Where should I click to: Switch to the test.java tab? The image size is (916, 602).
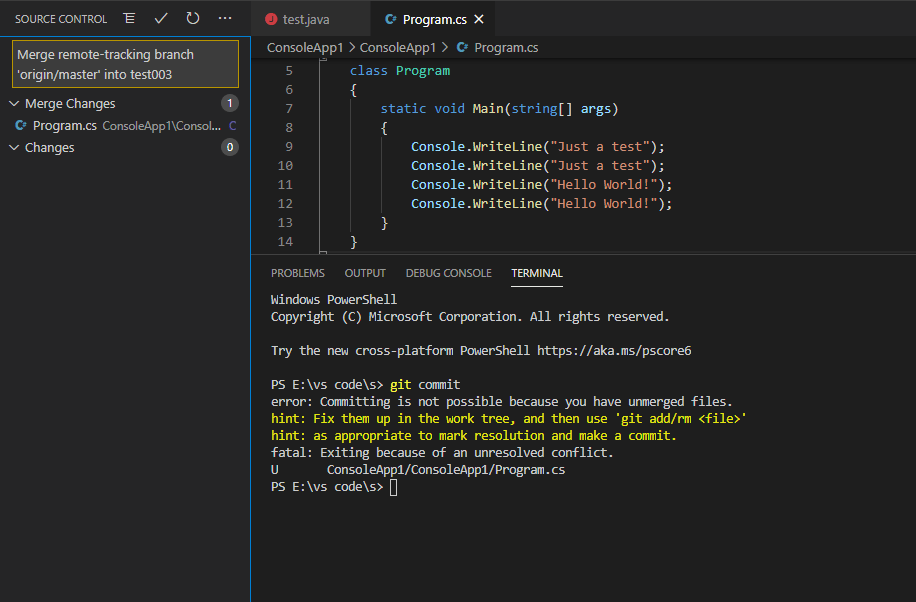(311, 19)
